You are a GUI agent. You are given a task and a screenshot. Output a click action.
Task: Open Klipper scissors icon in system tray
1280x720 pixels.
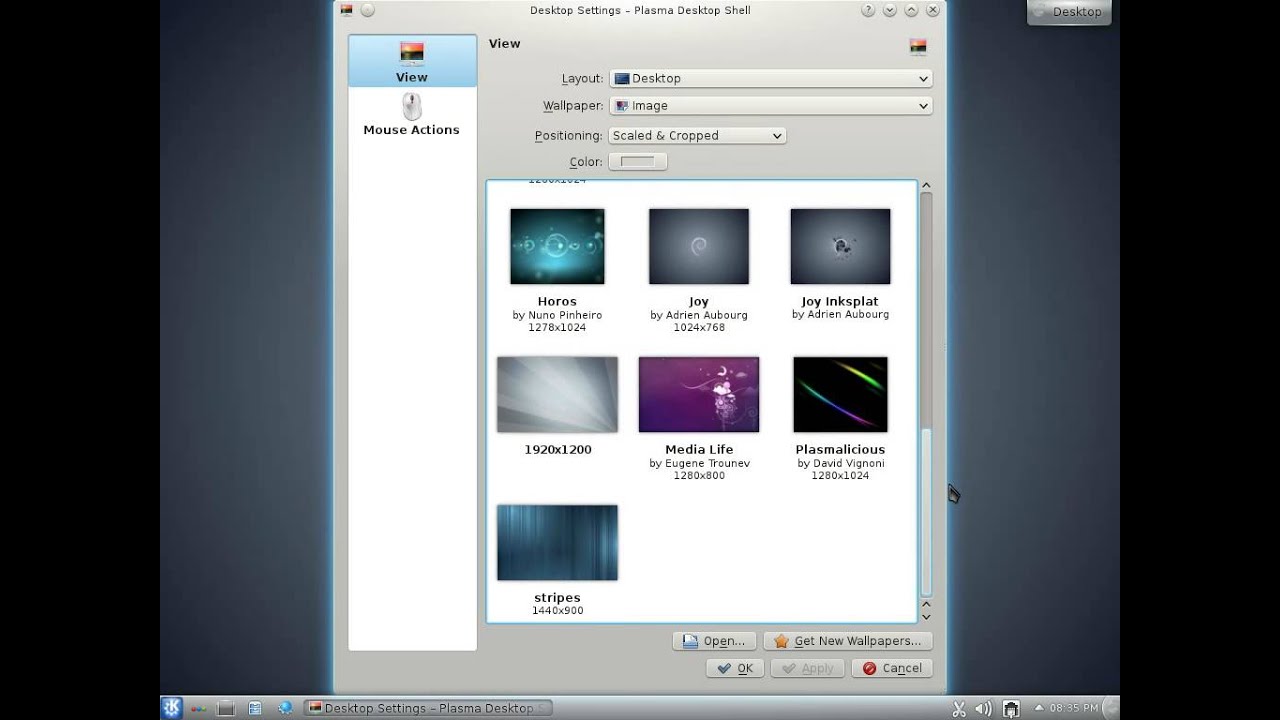pyautogui.click(x=959, y=709)
